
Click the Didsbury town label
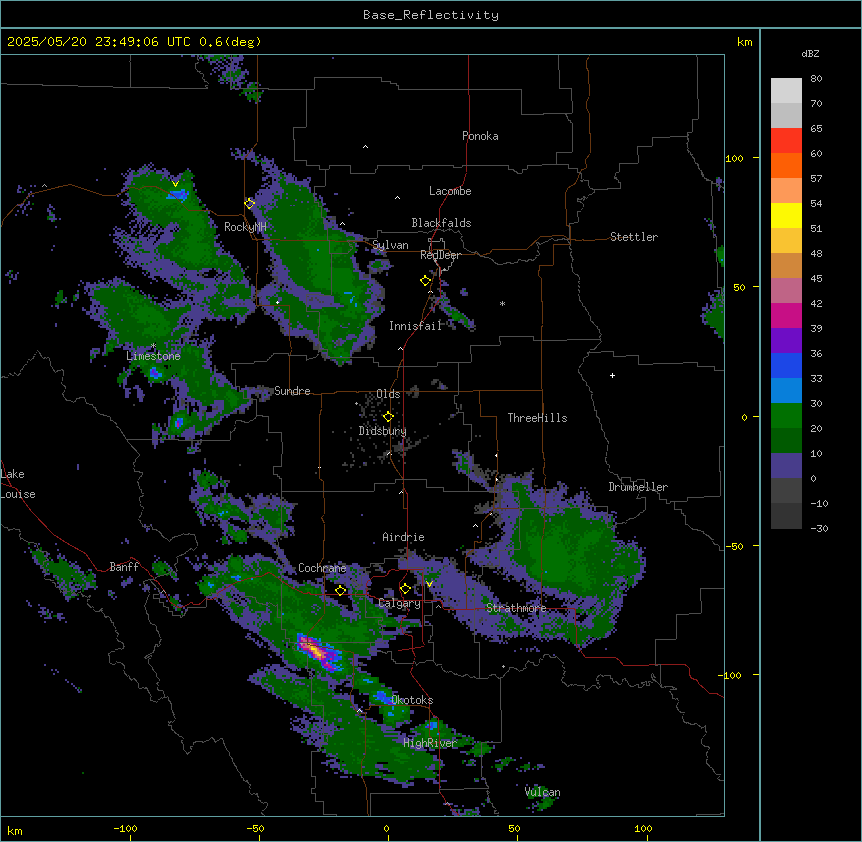[x=383, y=431]
